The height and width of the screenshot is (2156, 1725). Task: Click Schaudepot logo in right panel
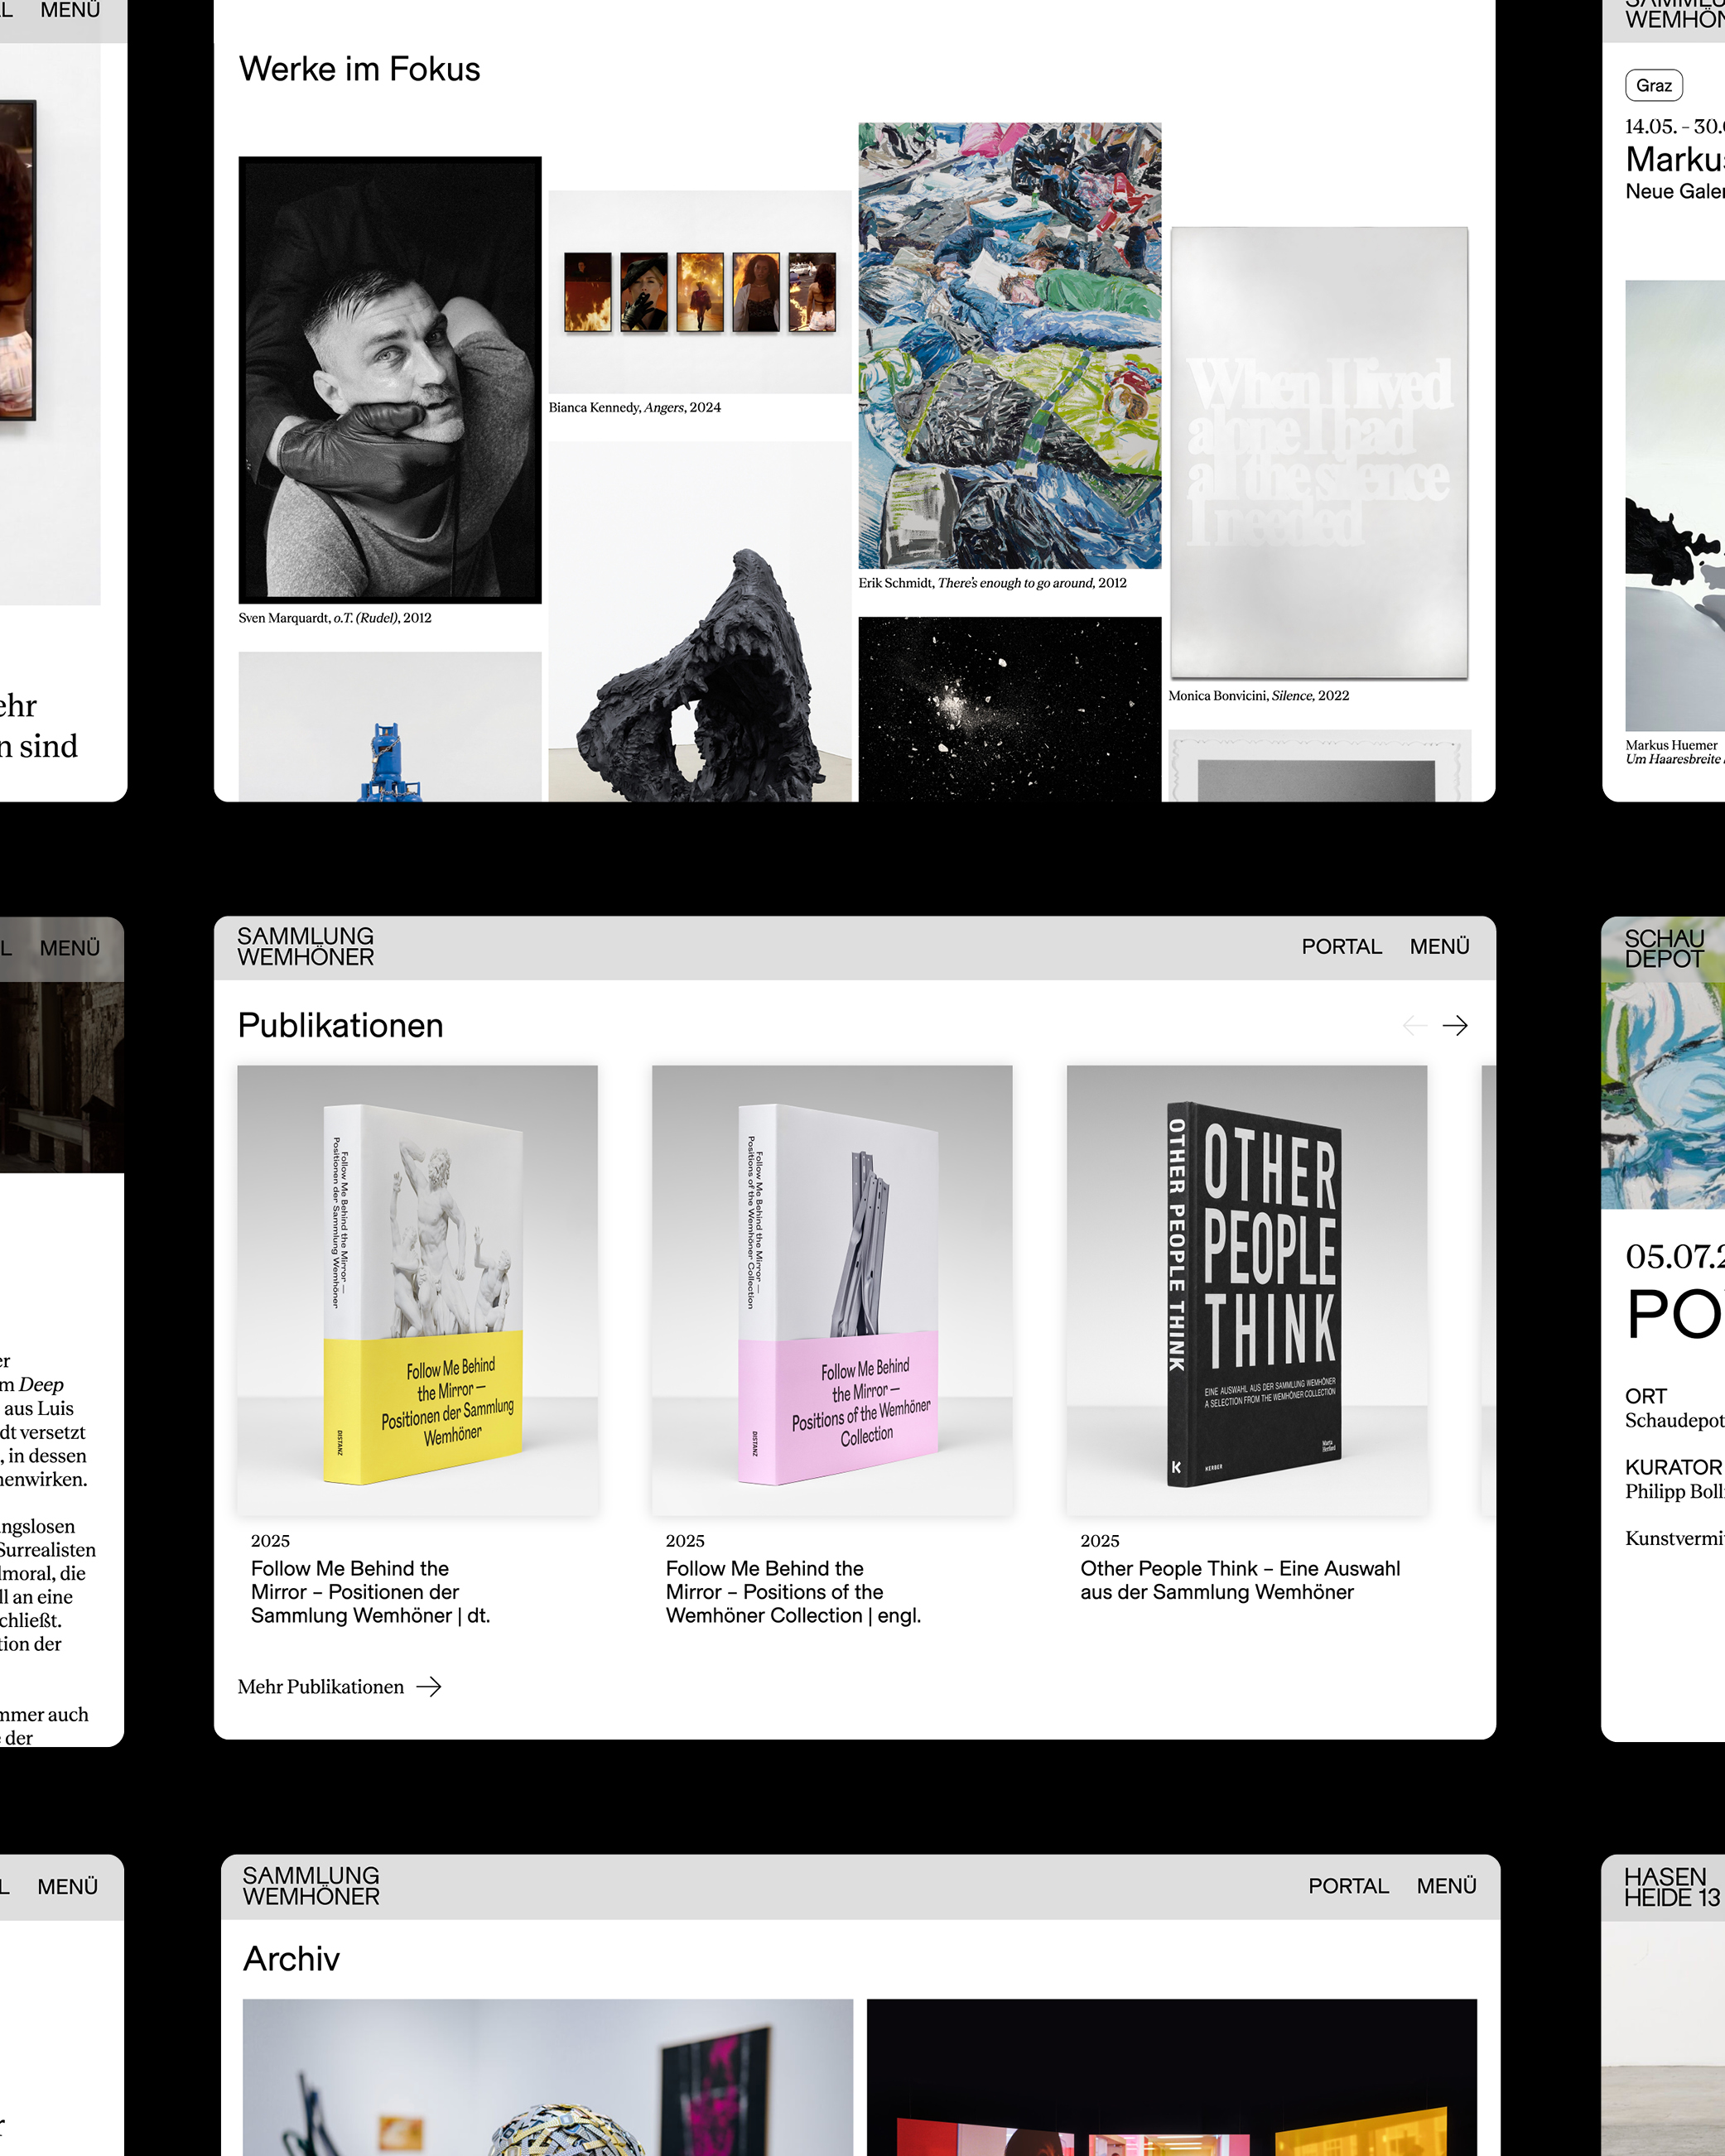pyautogui.click(x=1664, y=948)
